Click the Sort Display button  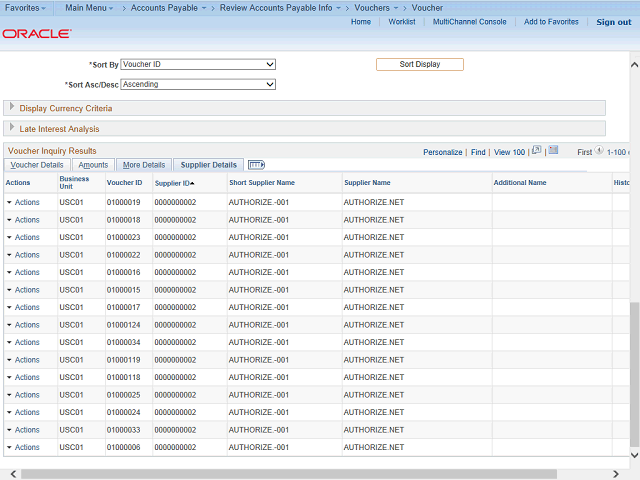click(x=419, y=64)
